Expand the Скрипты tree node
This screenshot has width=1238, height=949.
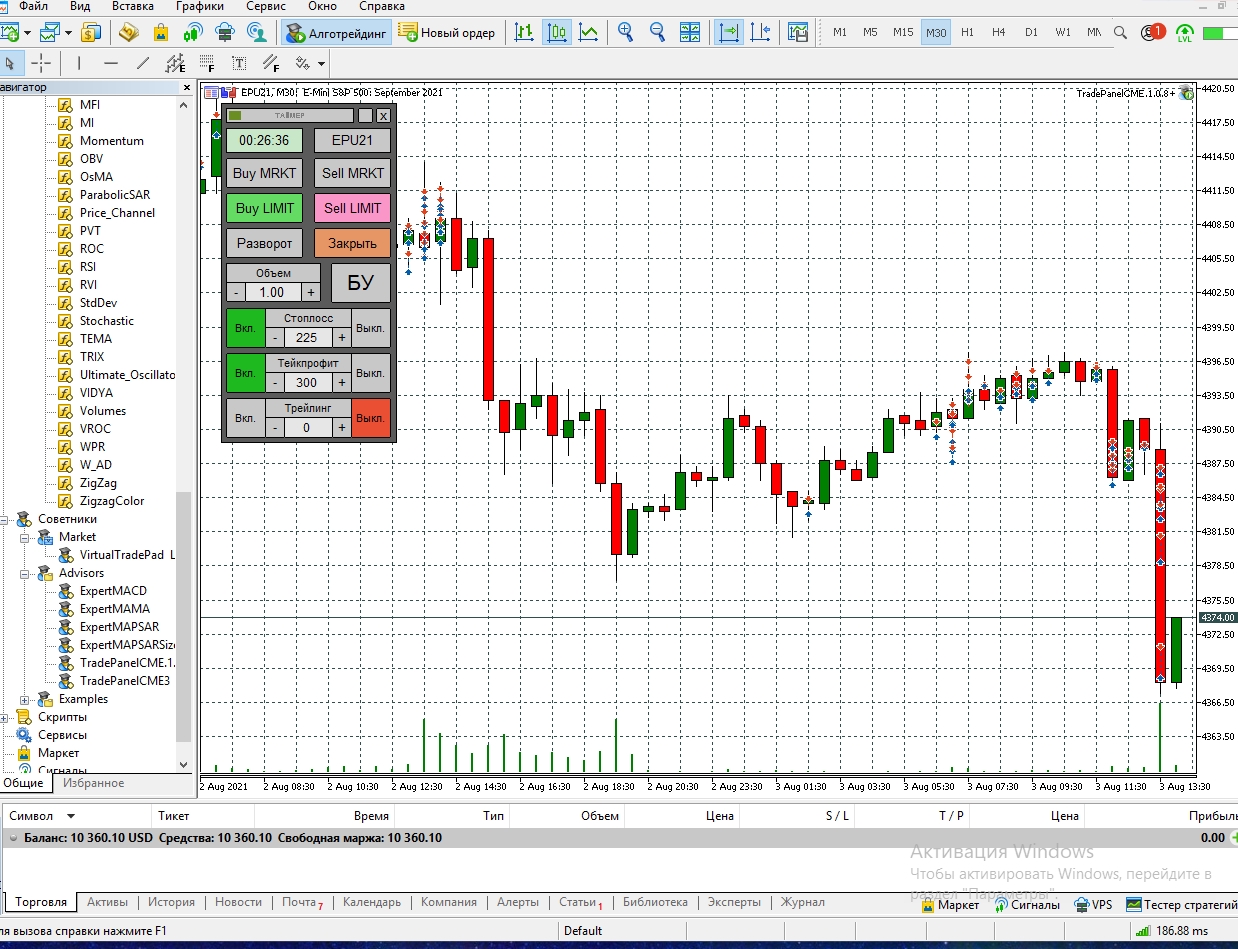coord(4,717)
